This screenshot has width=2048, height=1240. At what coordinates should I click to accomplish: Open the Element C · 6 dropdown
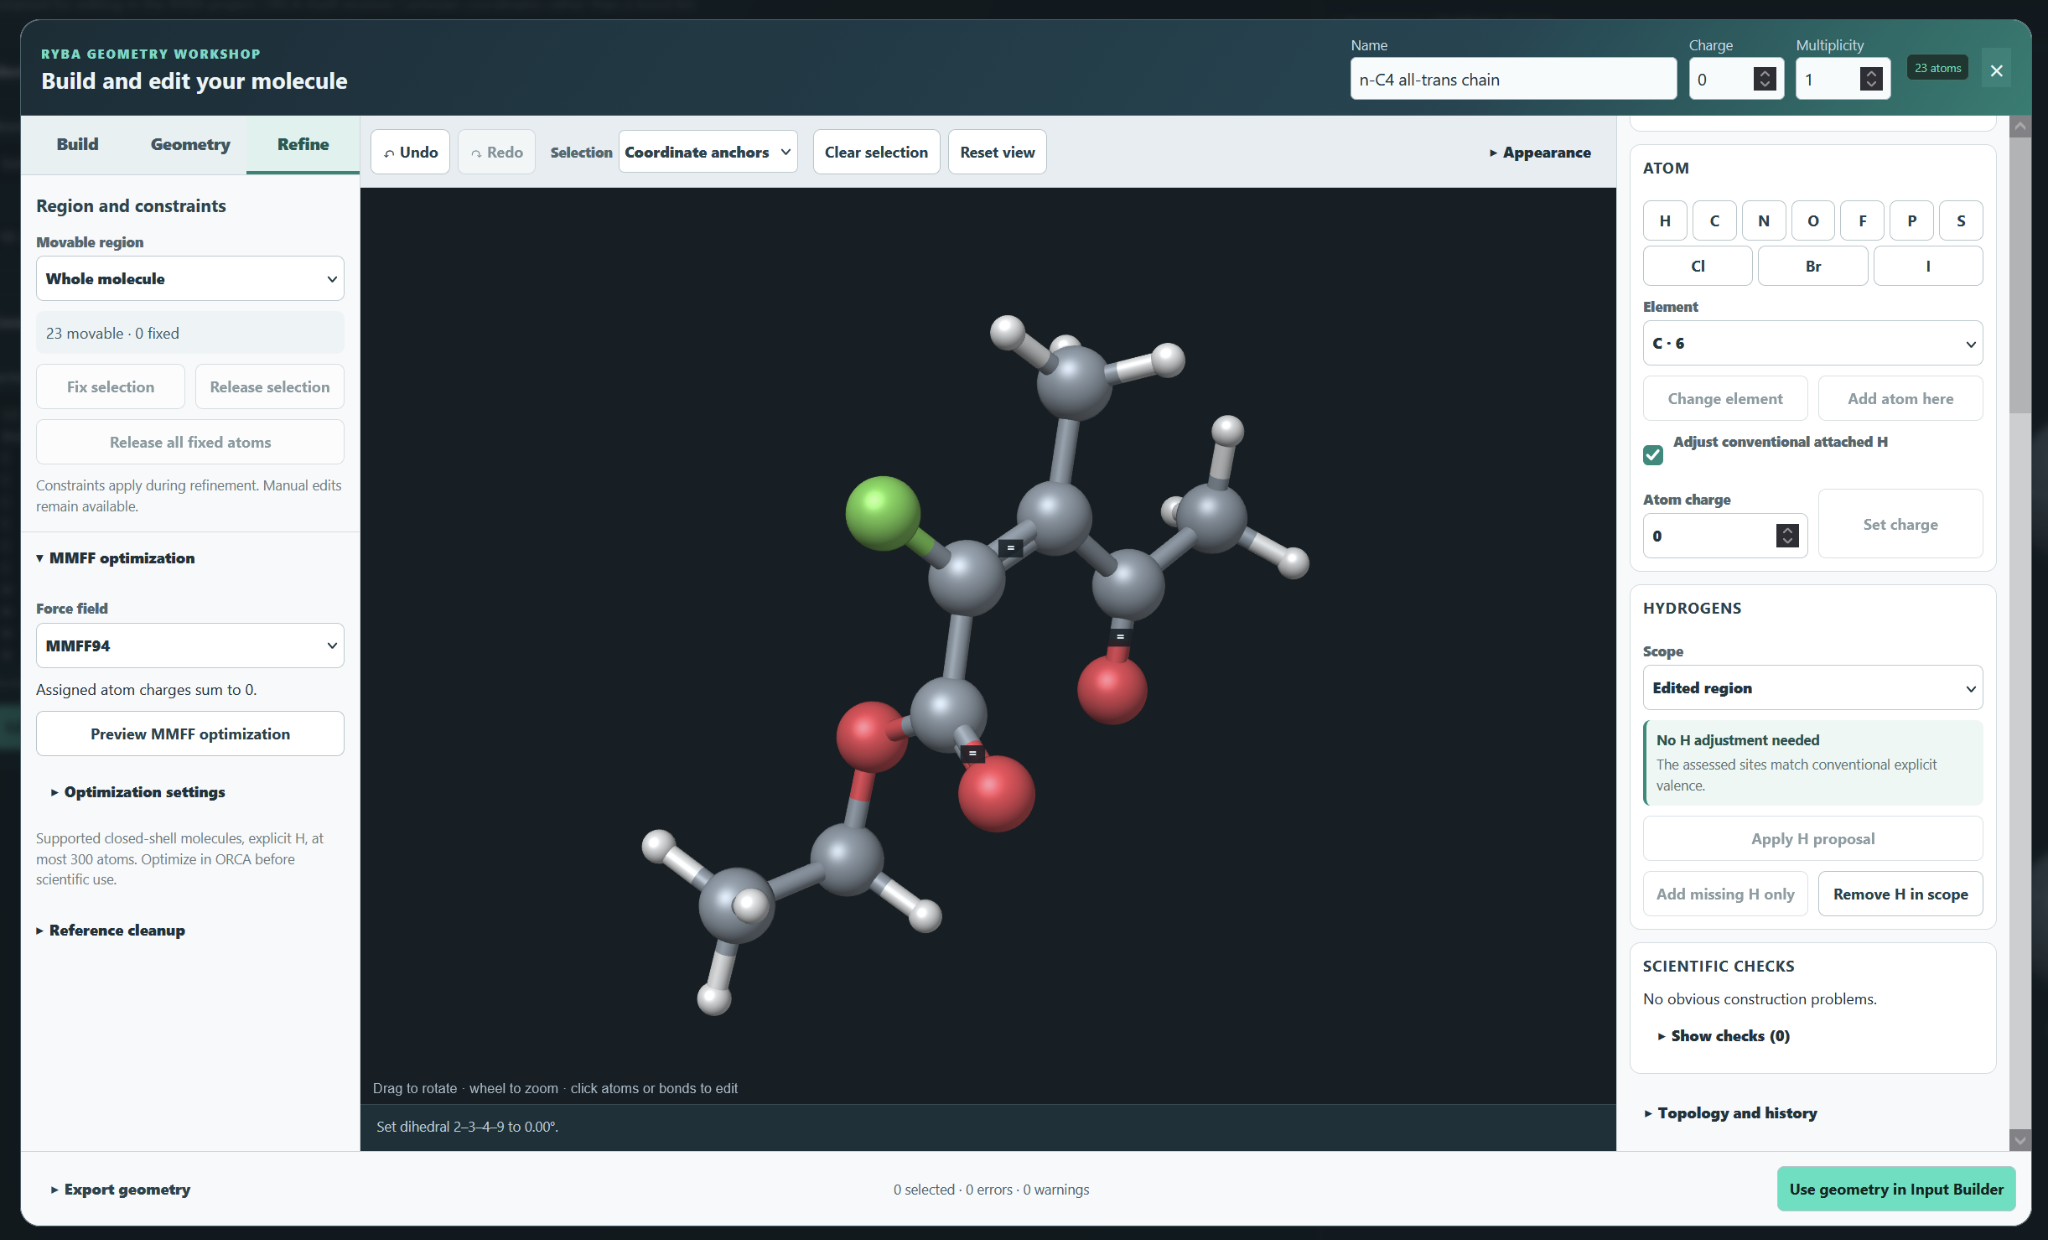[1813, 343]
